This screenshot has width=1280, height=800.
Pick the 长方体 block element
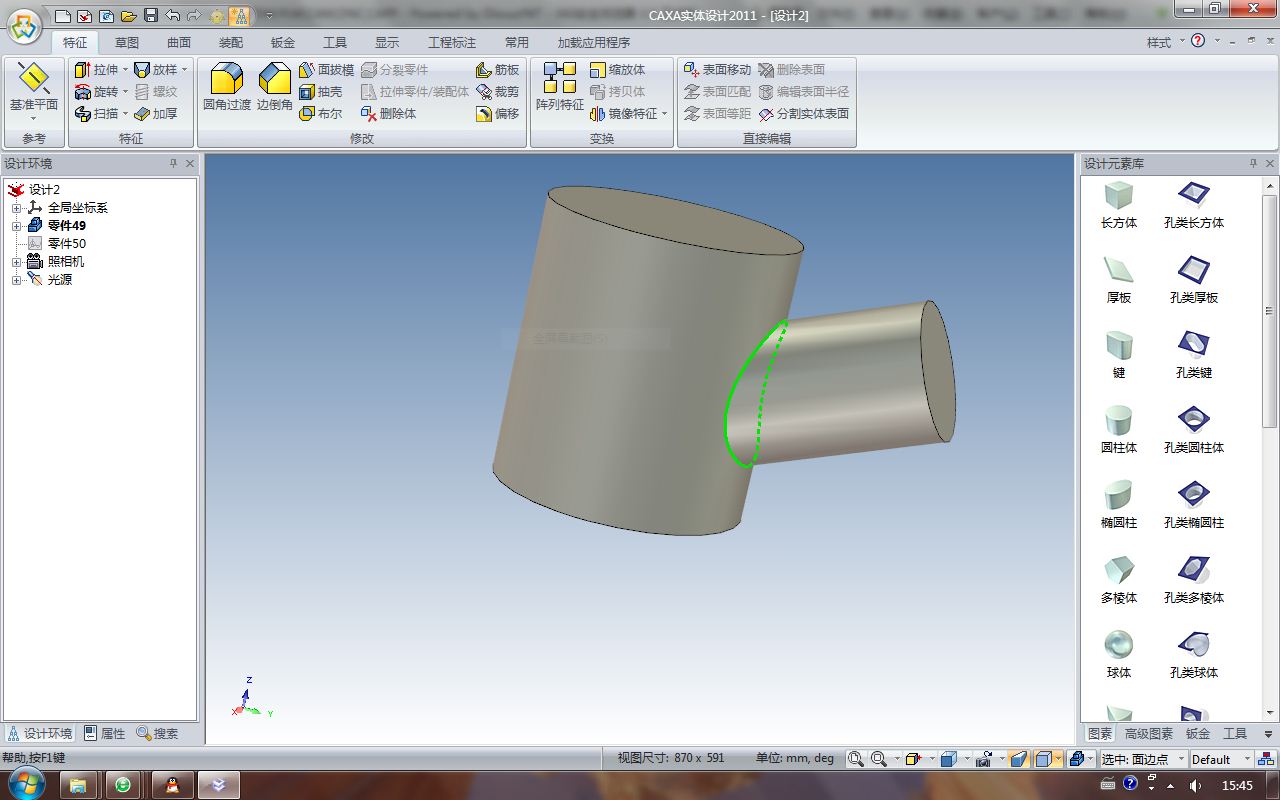click(x=1119, y=204)
